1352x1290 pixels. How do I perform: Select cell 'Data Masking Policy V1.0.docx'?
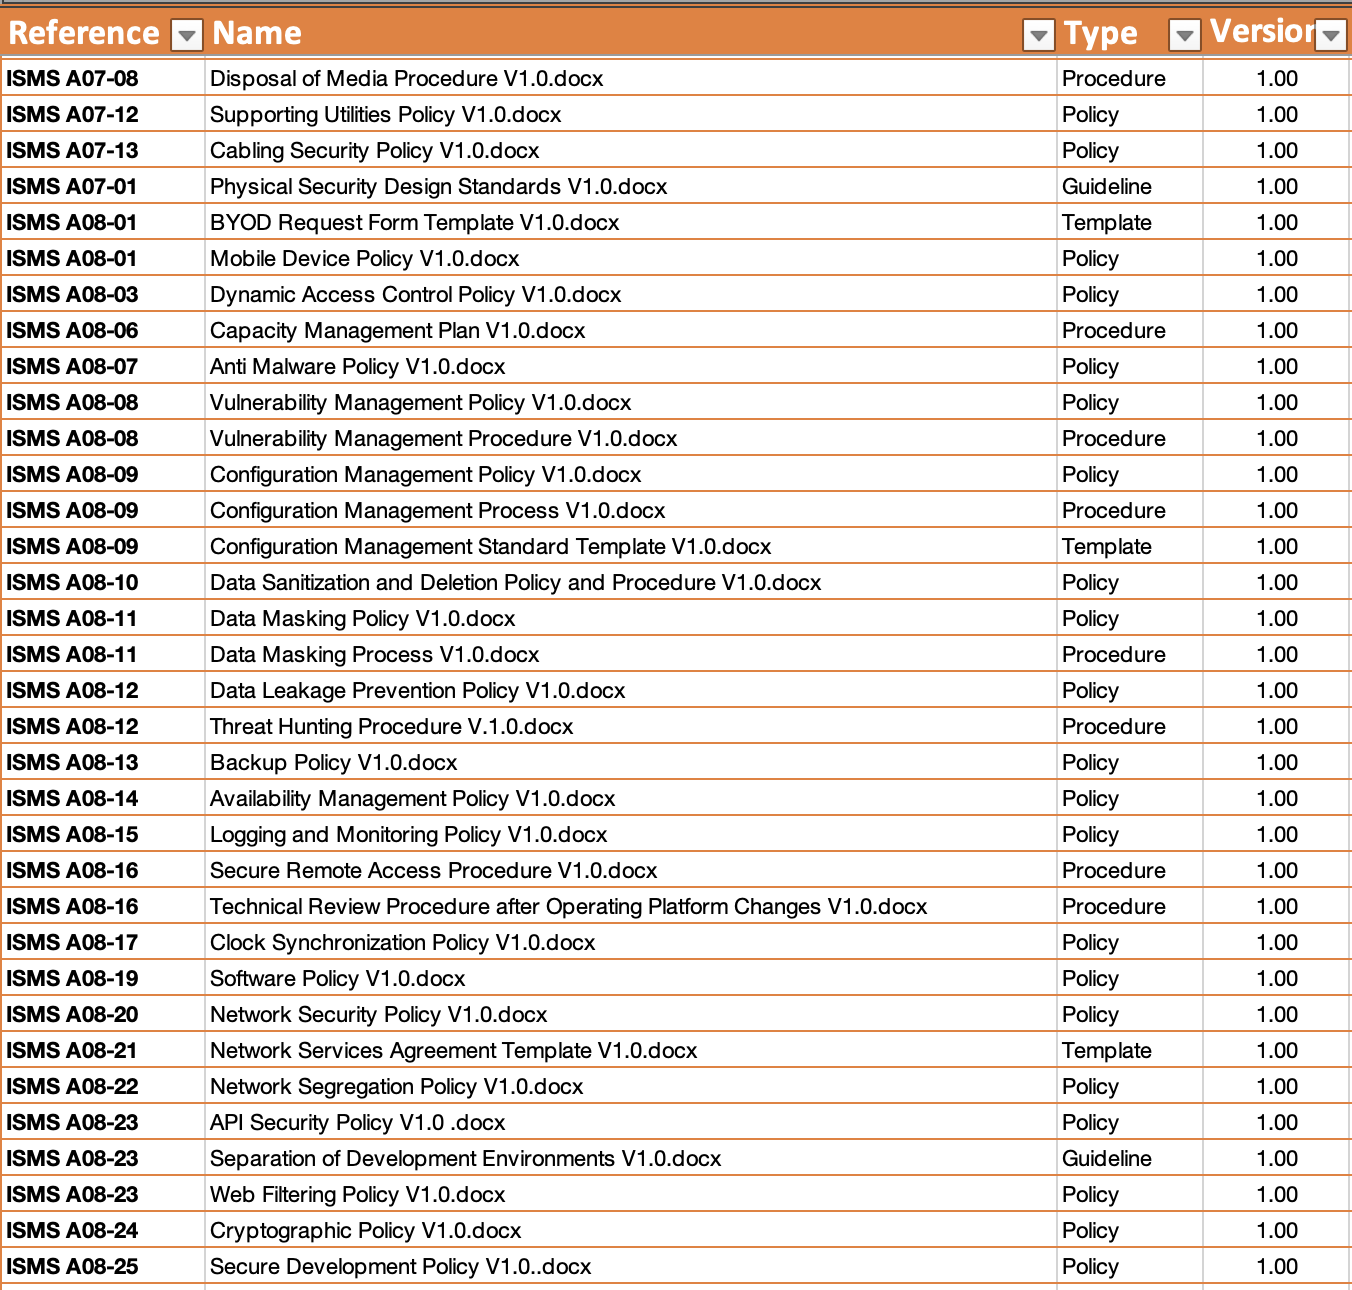tap(631, 618)
